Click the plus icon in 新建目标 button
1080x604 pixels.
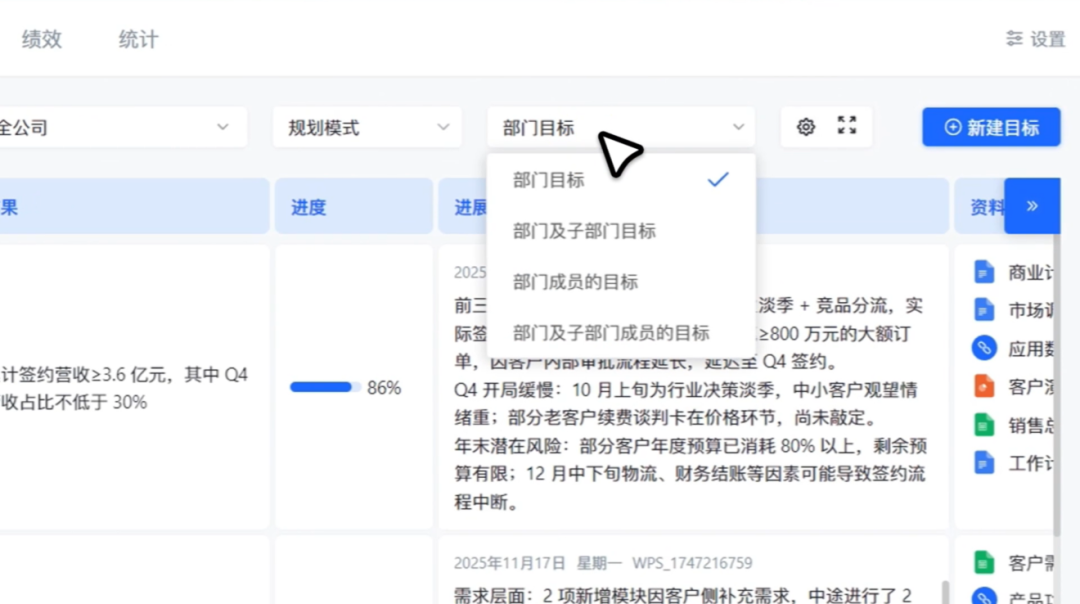(953, 127)
